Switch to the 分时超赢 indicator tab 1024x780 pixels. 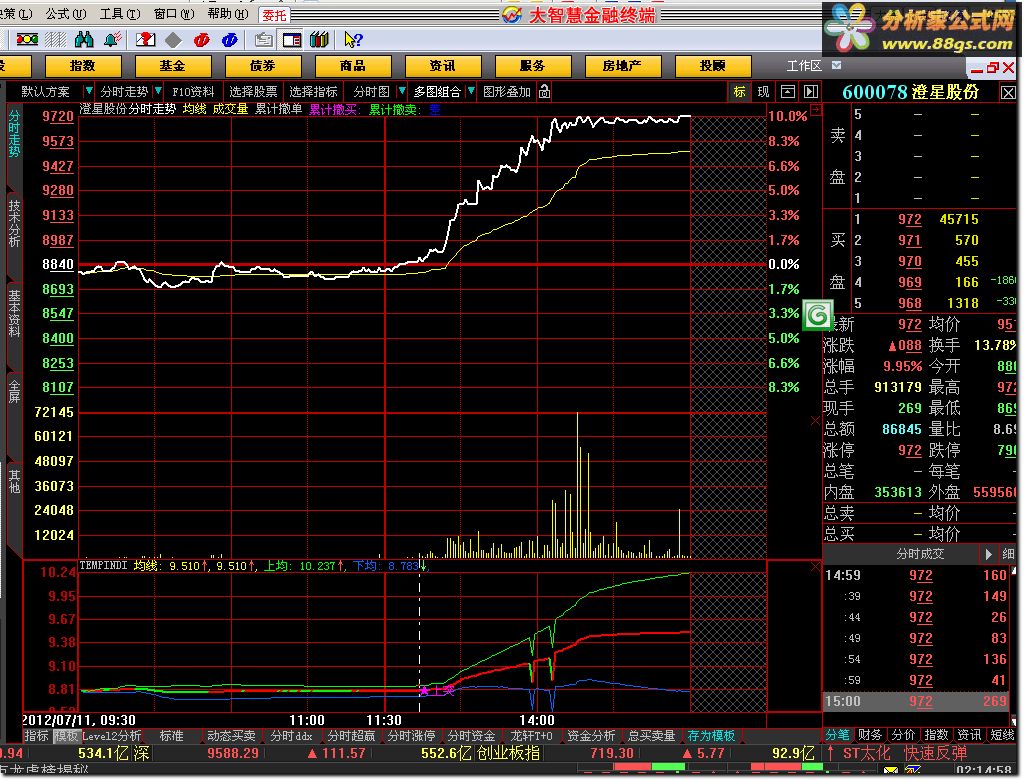(351, 736)
